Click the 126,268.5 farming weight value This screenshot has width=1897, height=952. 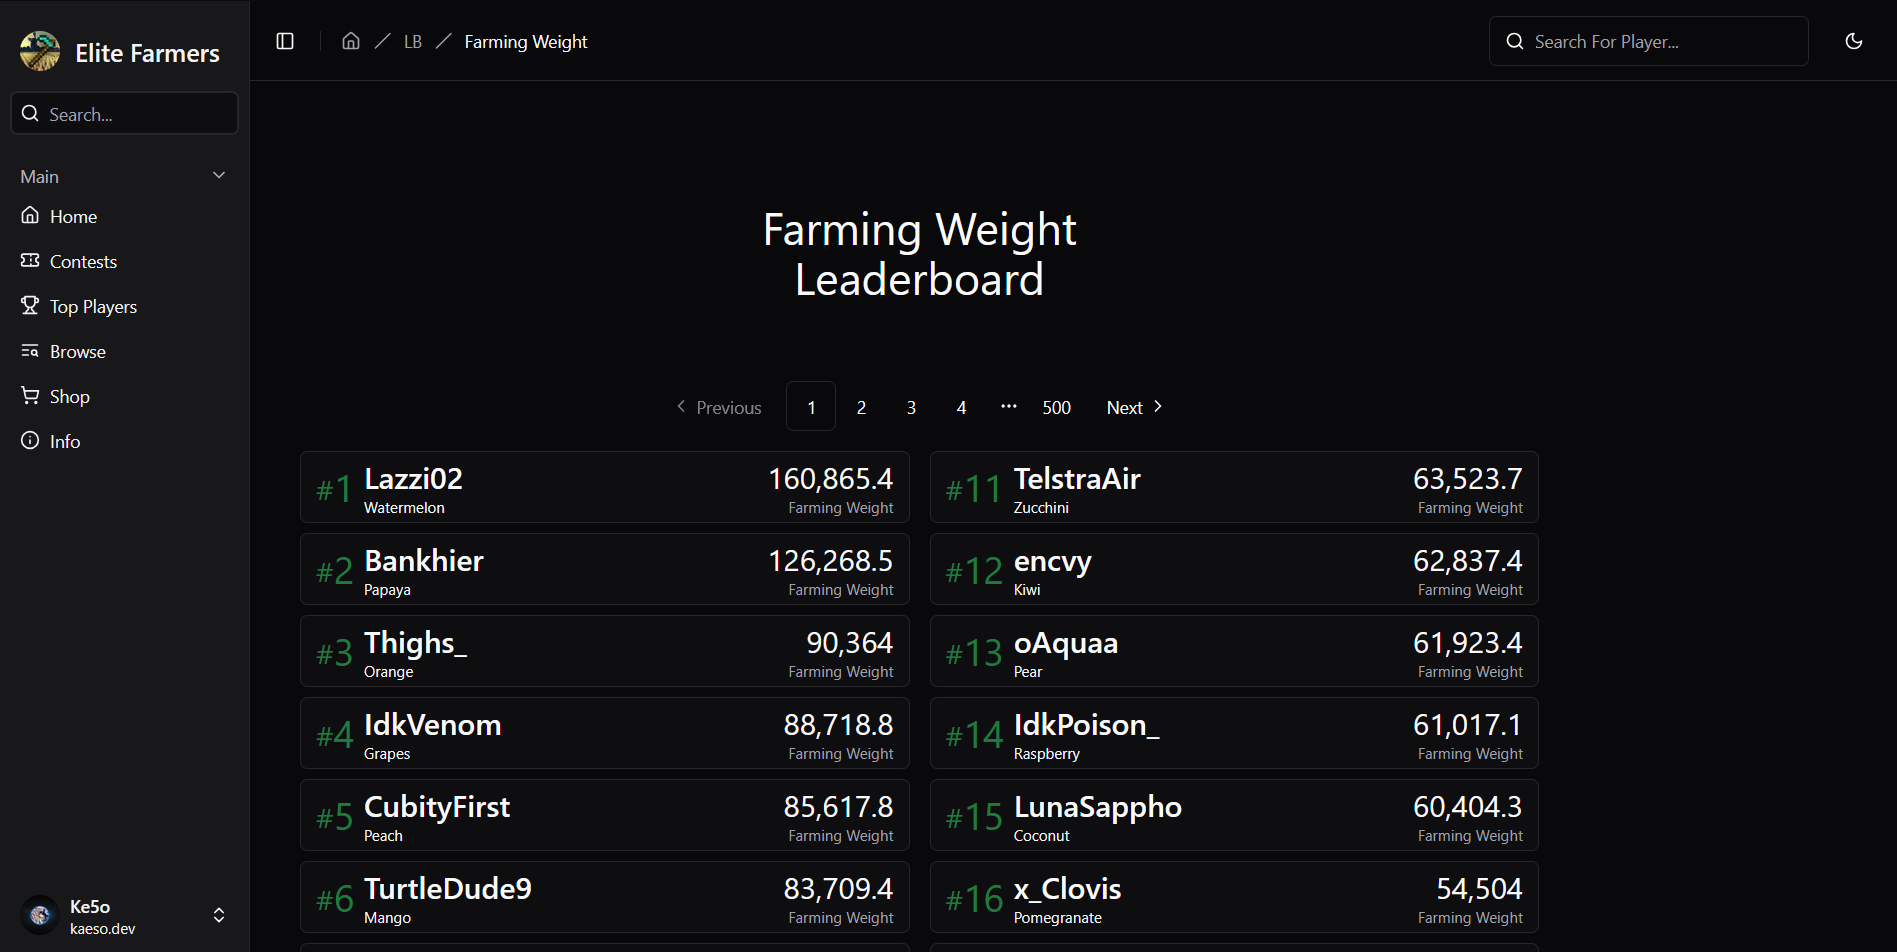831,561
